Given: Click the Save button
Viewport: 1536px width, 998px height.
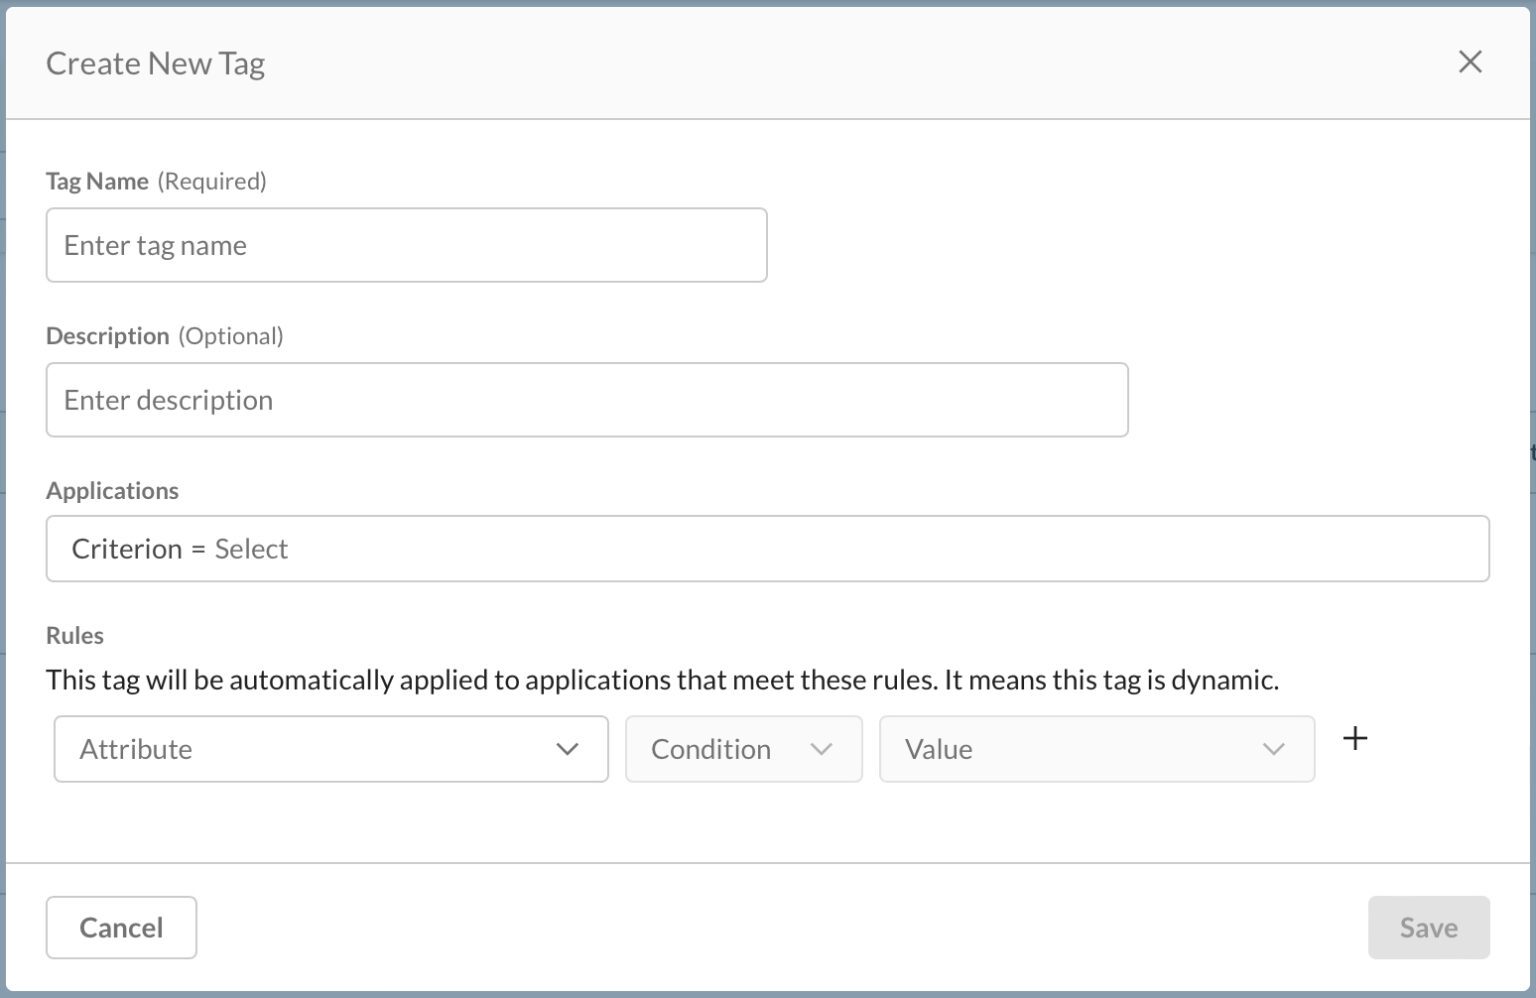Looking at the screenshot, I should click(x=1428, y=927).
